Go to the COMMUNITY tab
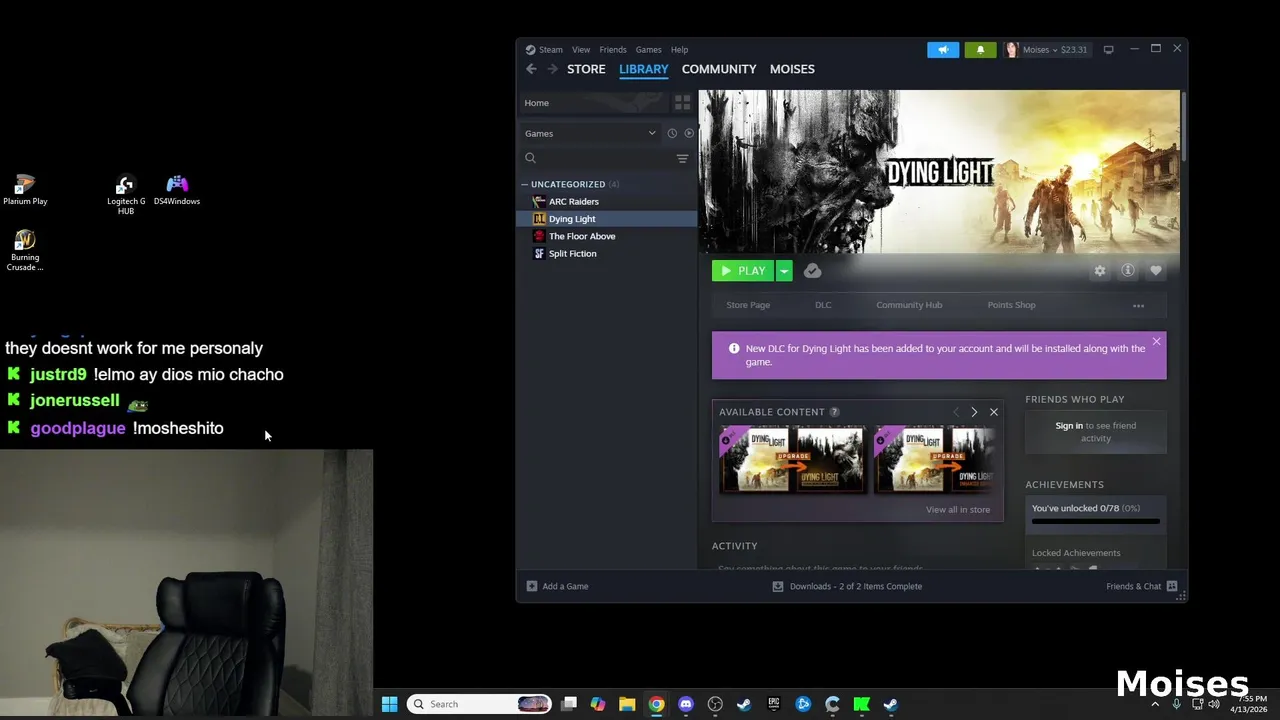Image resolution: width=1280 pixels, height=720 pixels. click(x=719, y=69)
